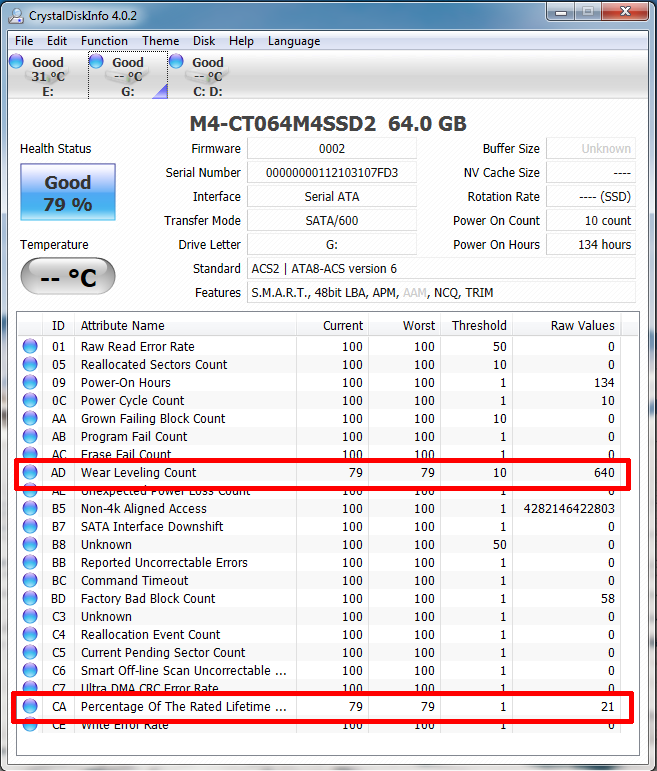Click status orb for Grown Failing Block Count

[x=30, y=418]
